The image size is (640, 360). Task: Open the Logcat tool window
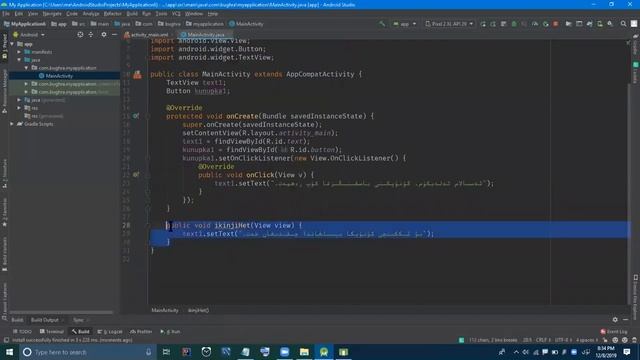coord(110,331)
